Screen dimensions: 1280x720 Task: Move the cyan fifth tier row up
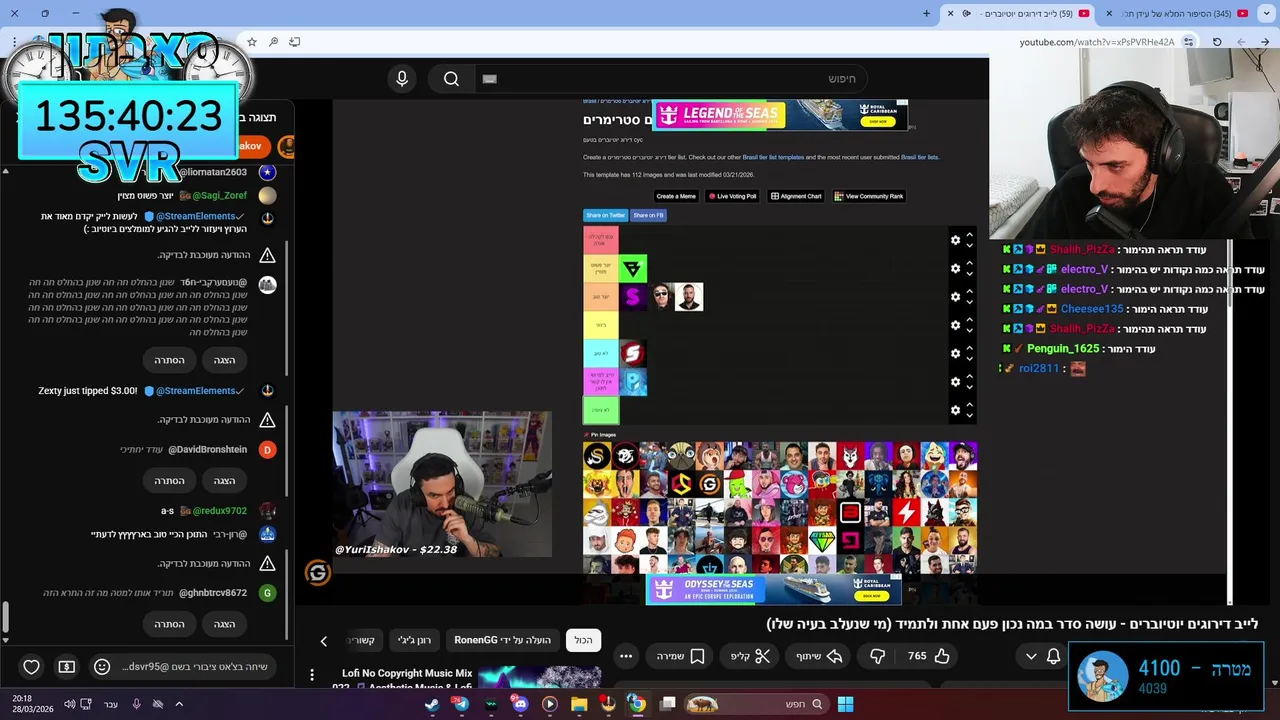click(969, 347)
